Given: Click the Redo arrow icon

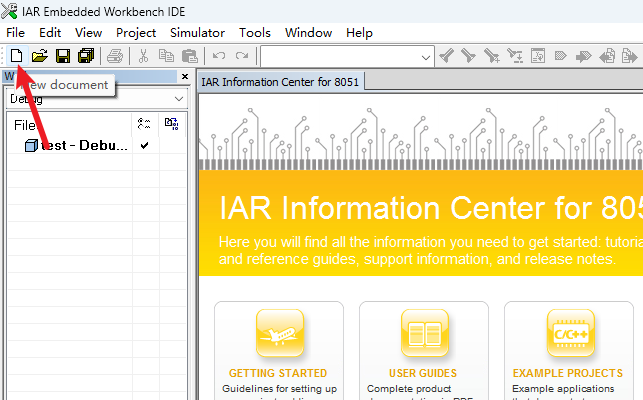Looking at the screenshot, I should (242, 56).
